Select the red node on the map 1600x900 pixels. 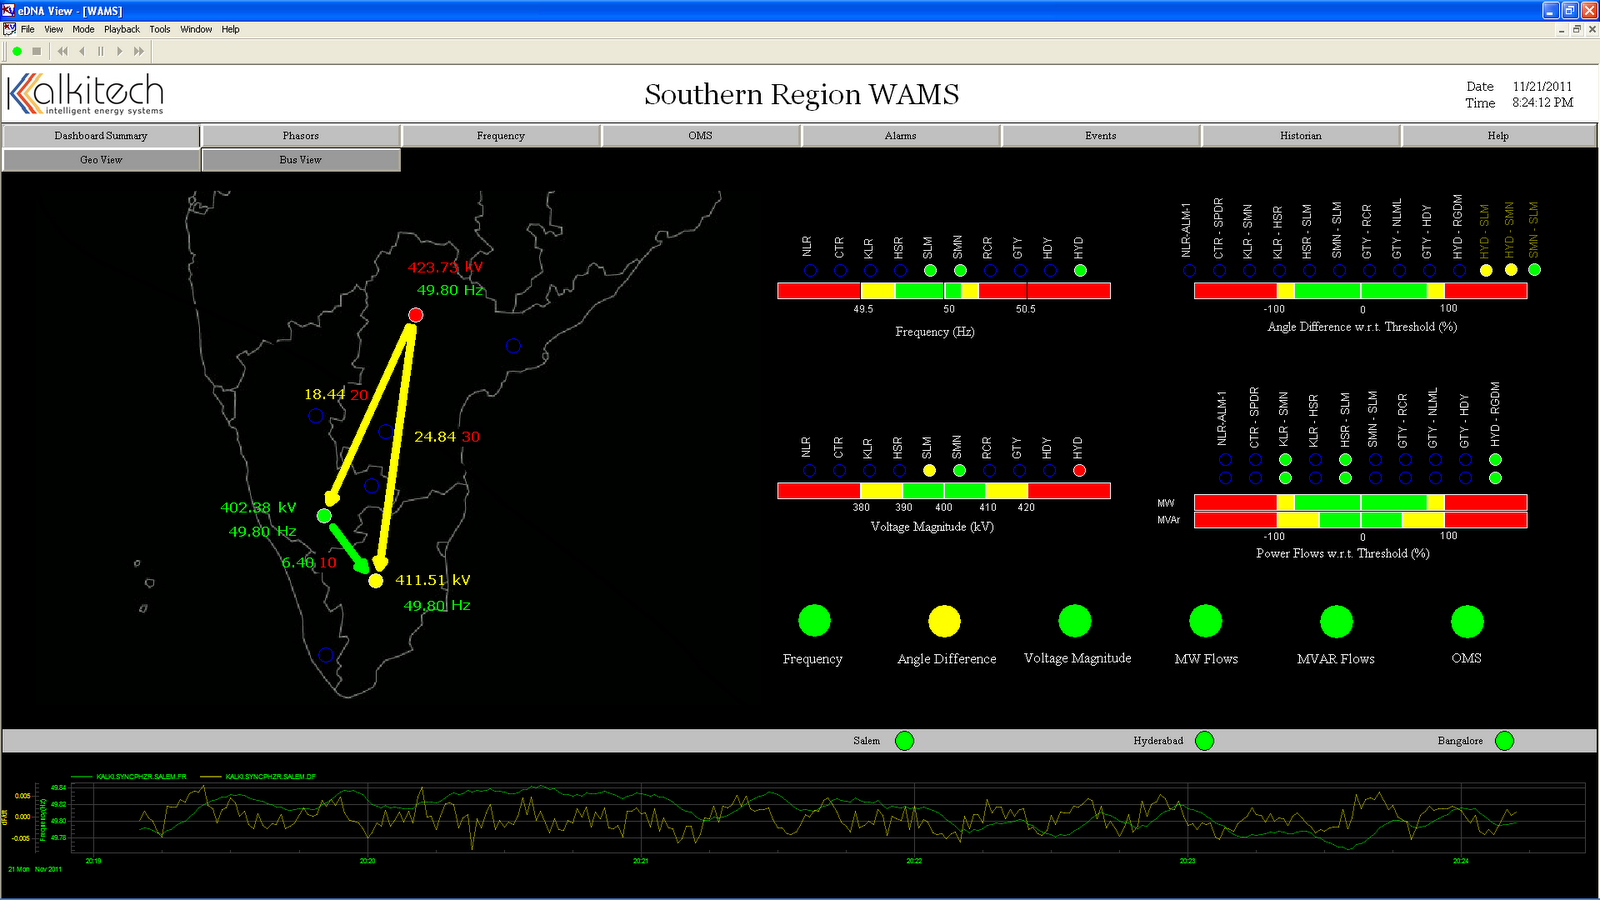[416, 314]
